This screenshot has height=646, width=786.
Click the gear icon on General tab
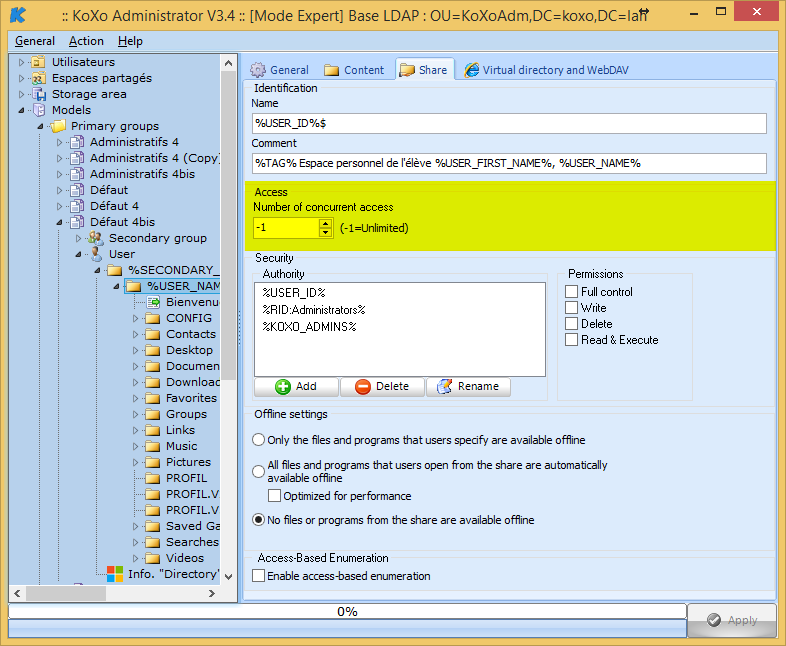pyautogui.click(x=258, y=70)
